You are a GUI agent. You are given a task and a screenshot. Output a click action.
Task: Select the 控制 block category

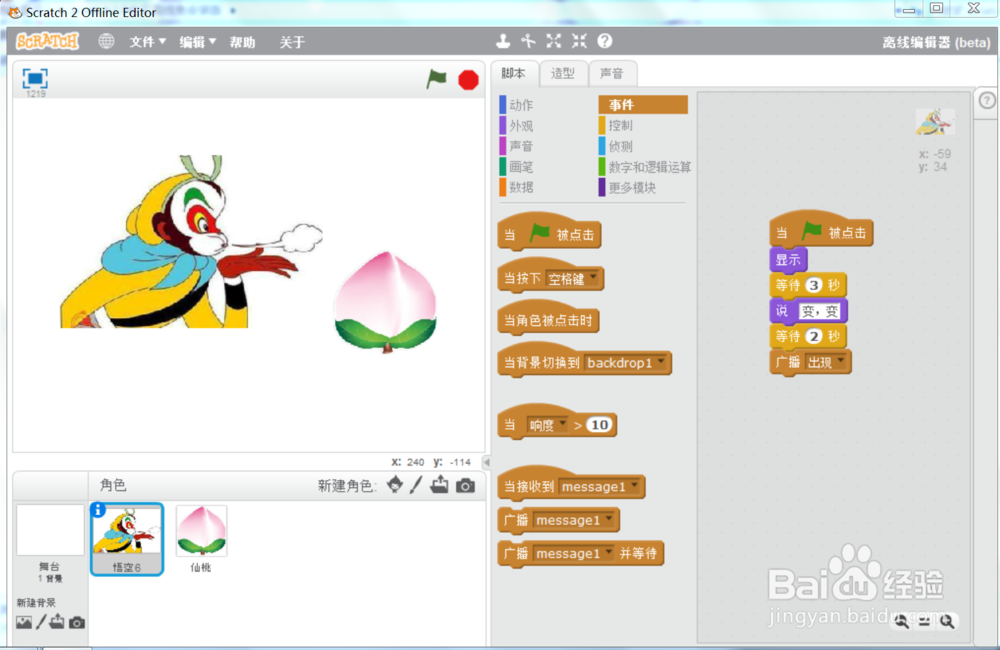[616, 126]
